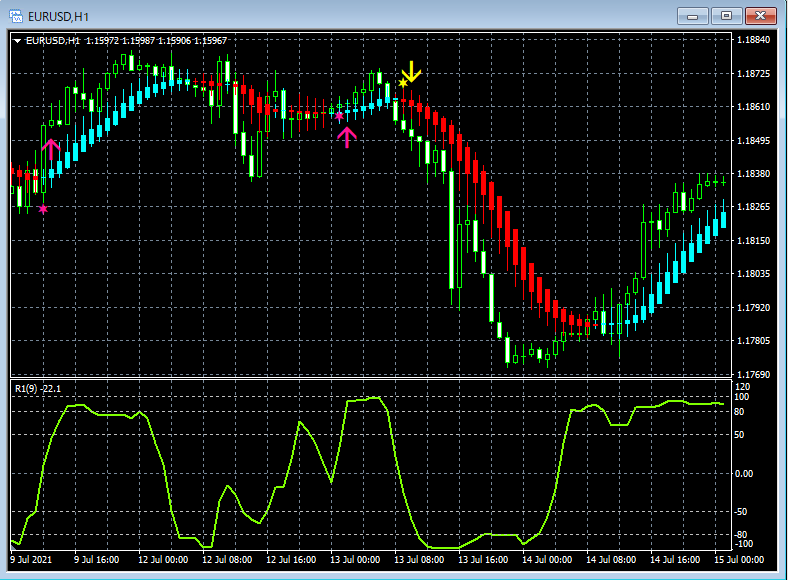
Task: Click the 14 Jul 08:00 time label
Action: tap(611, 559)
